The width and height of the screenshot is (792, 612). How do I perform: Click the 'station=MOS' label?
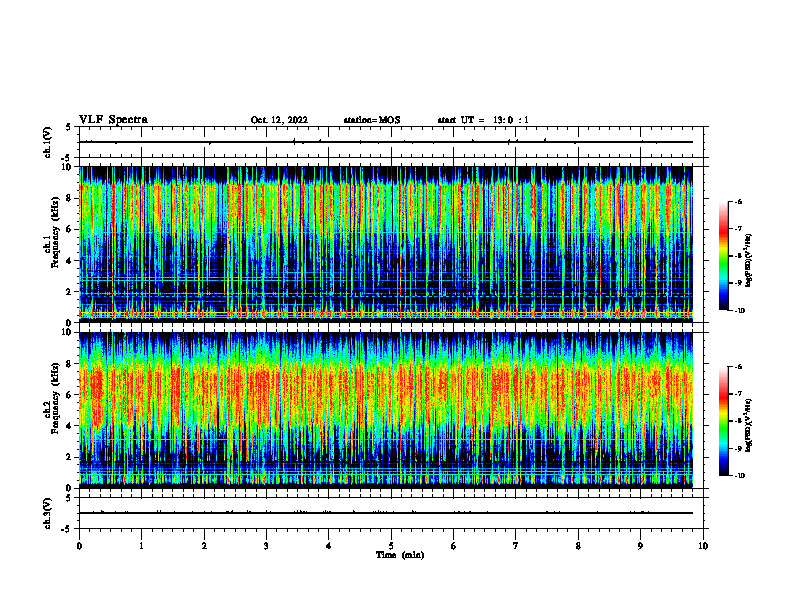click(372, 120)
